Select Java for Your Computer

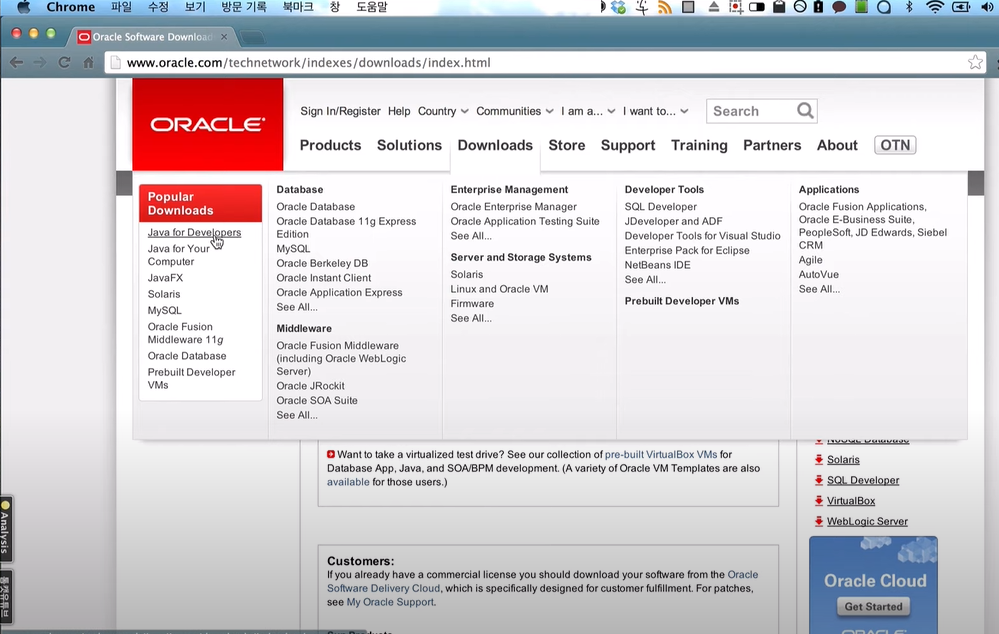pyautogui.click(x=178, y=255)
